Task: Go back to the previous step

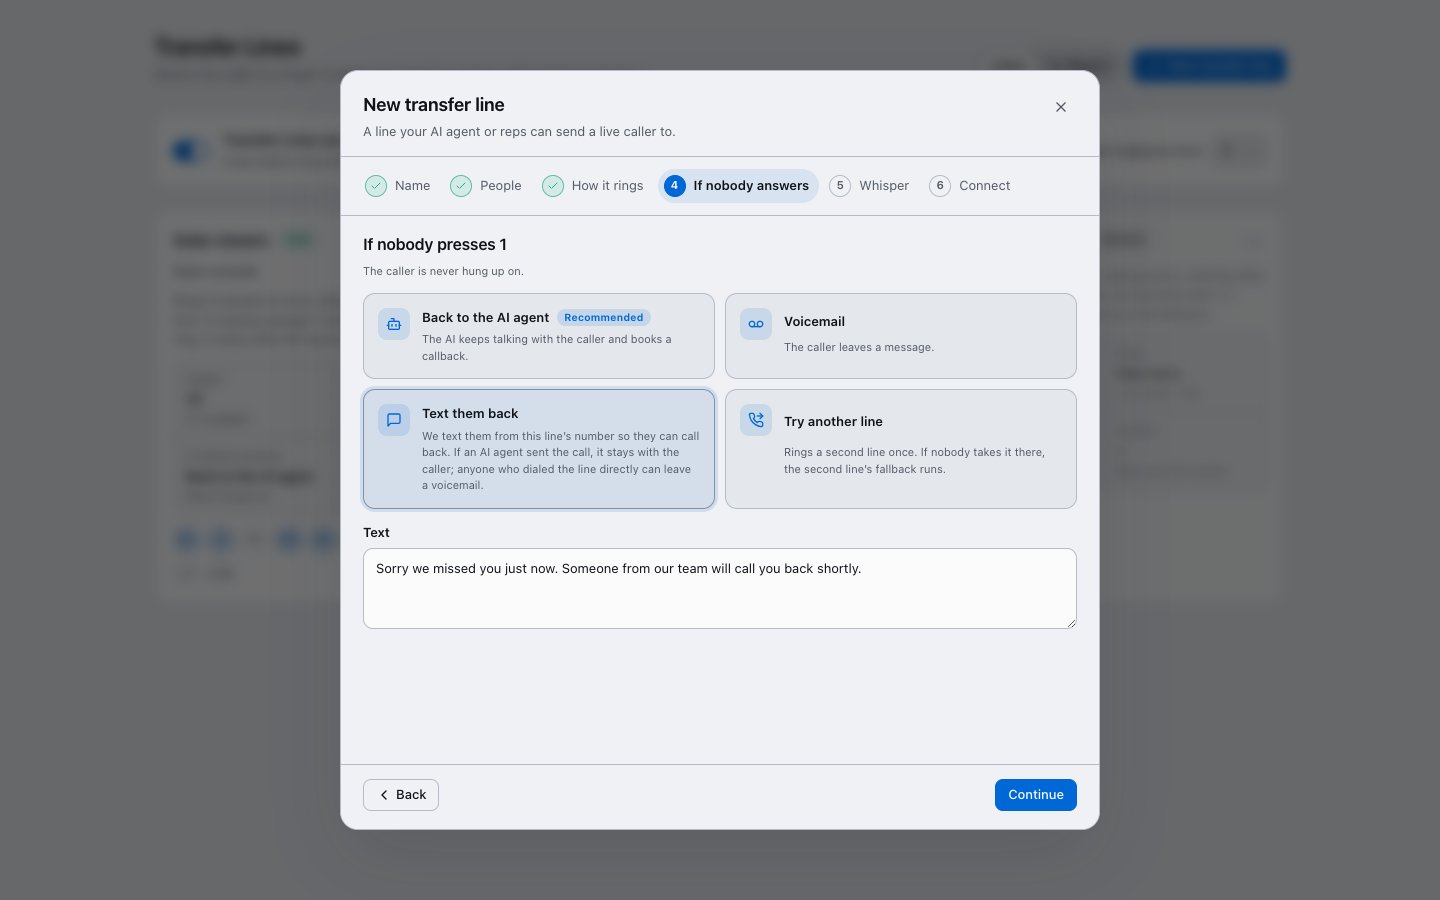Action: pyautogui.click(x=401, y=795)
